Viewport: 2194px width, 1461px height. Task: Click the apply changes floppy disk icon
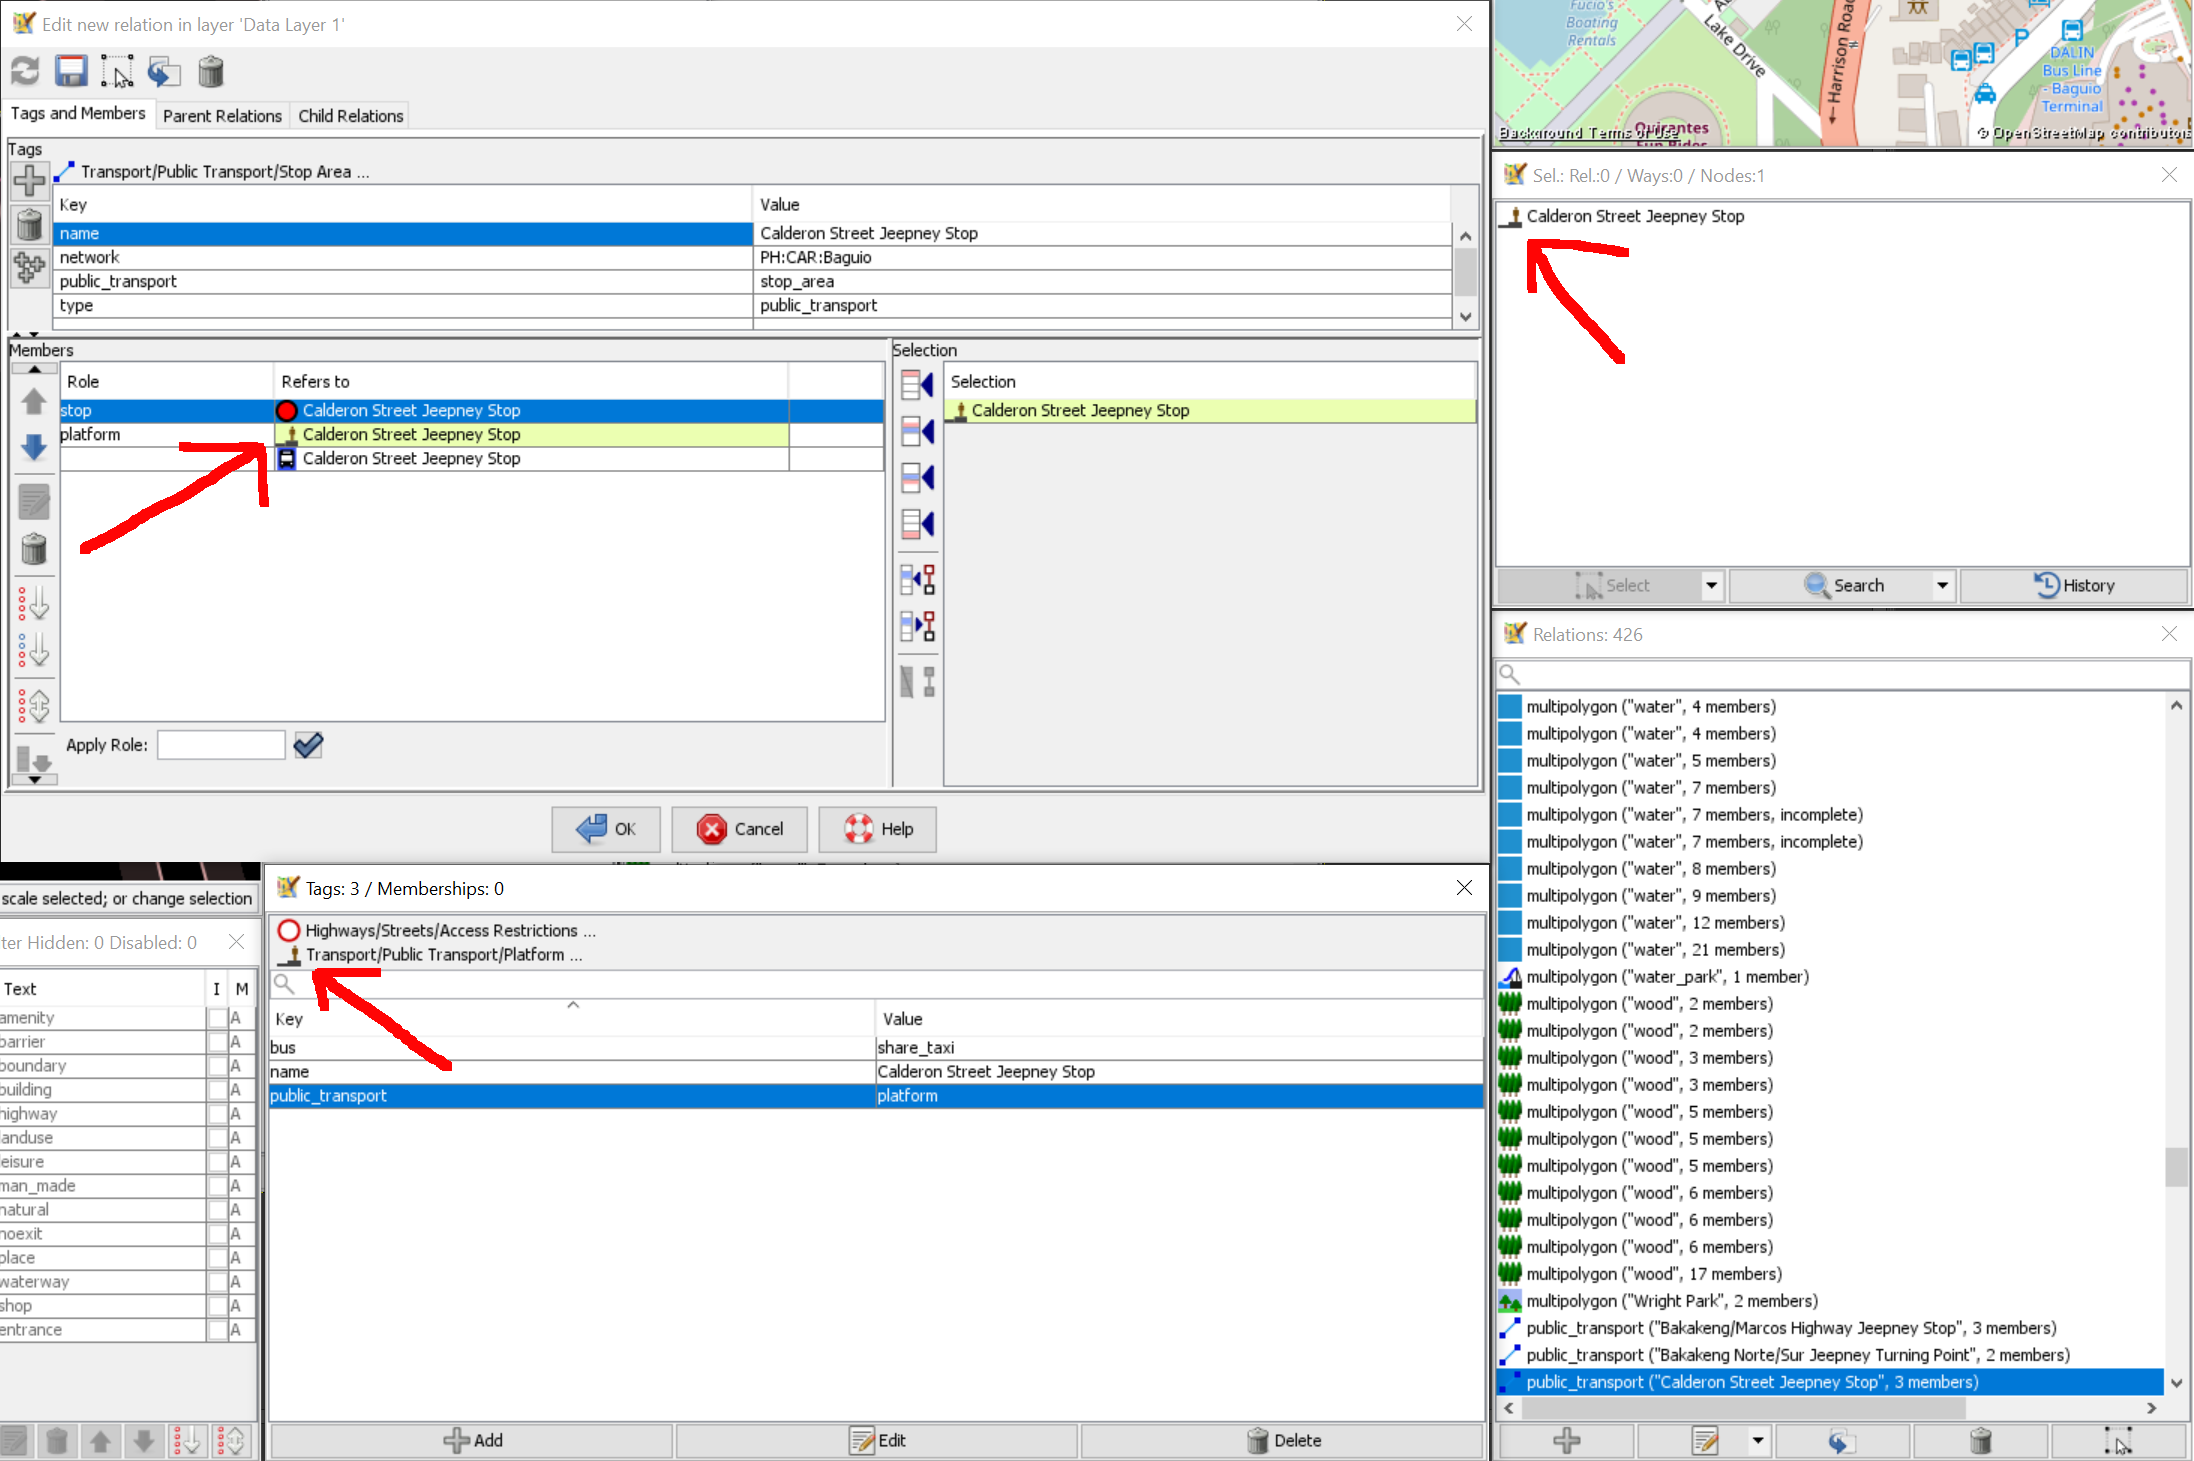[71, 71]
